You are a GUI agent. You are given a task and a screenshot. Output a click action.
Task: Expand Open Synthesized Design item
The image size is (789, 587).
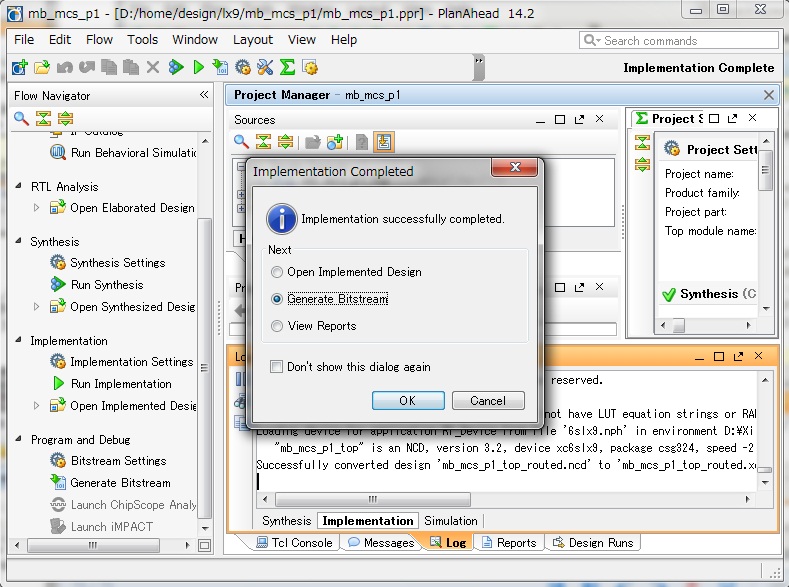(36, 306)
